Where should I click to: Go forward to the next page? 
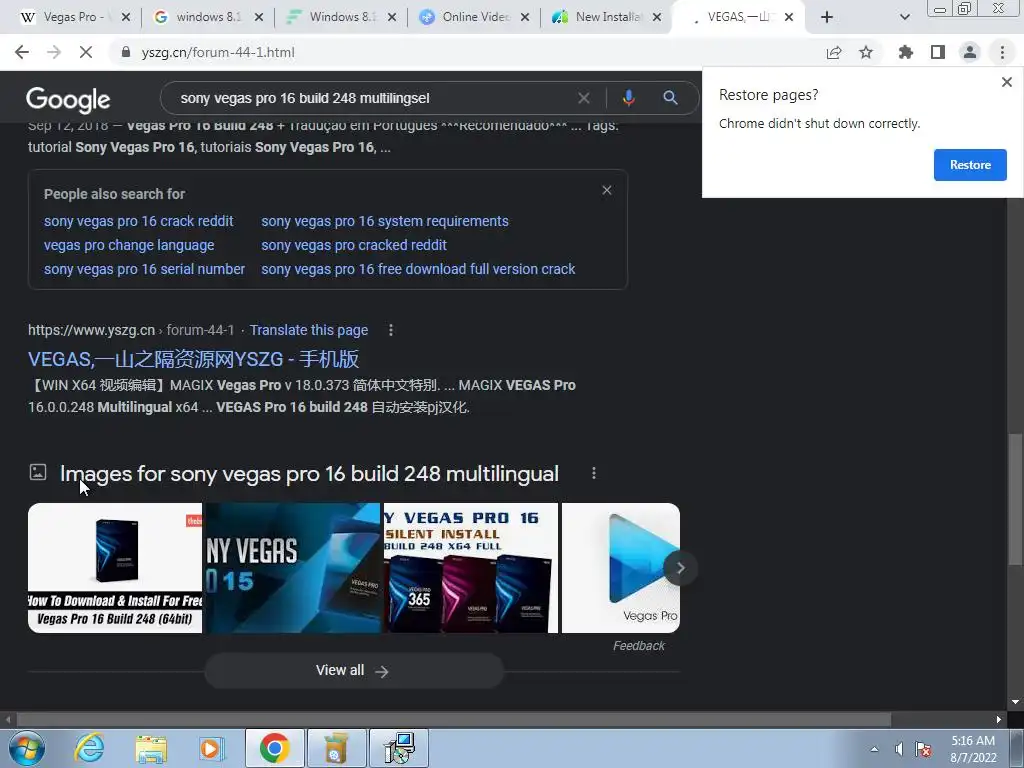coord(54,52)
